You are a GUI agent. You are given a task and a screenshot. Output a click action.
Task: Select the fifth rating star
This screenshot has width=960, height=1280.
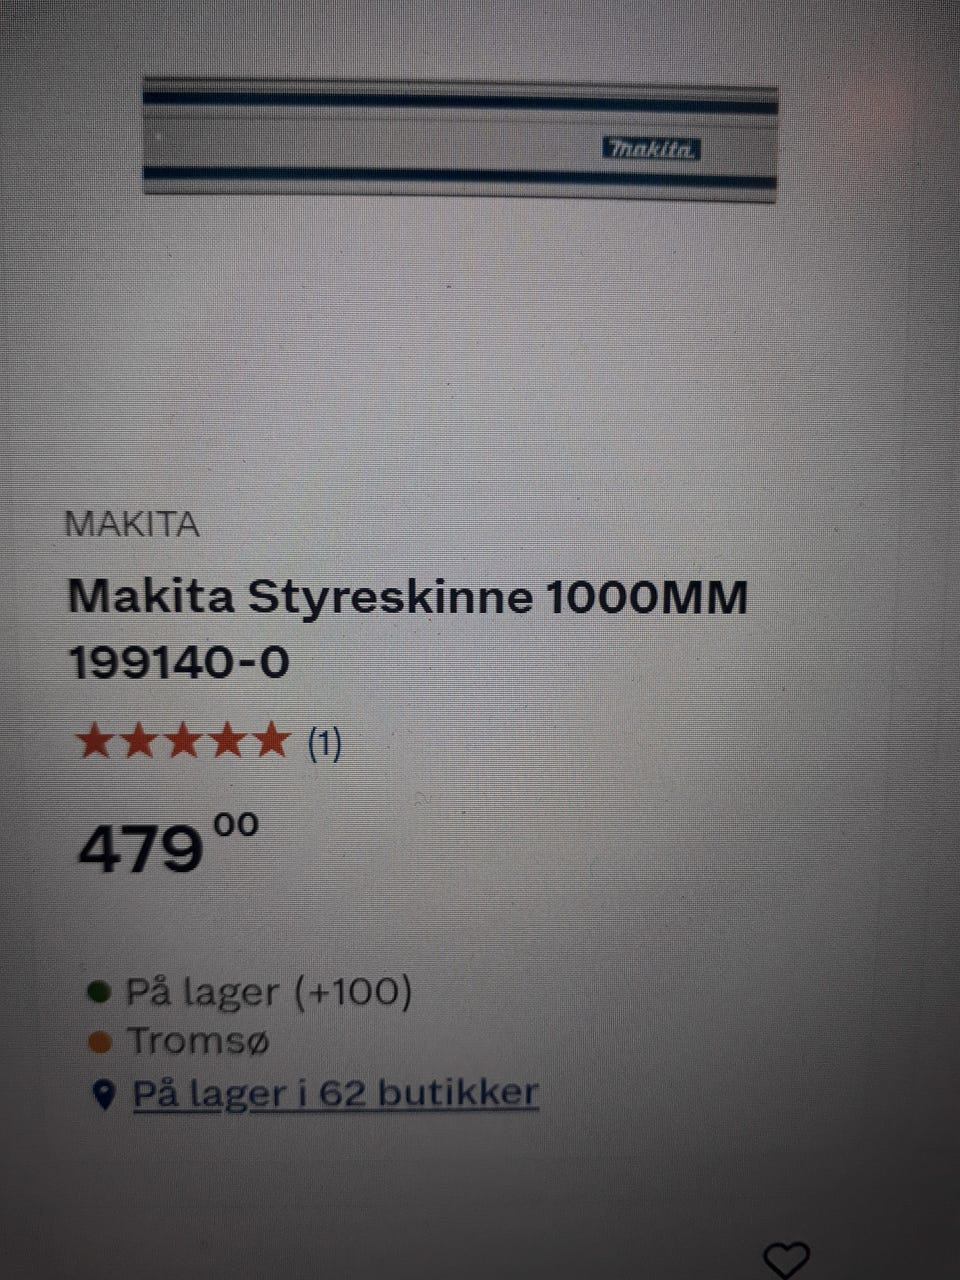(270, 741)
